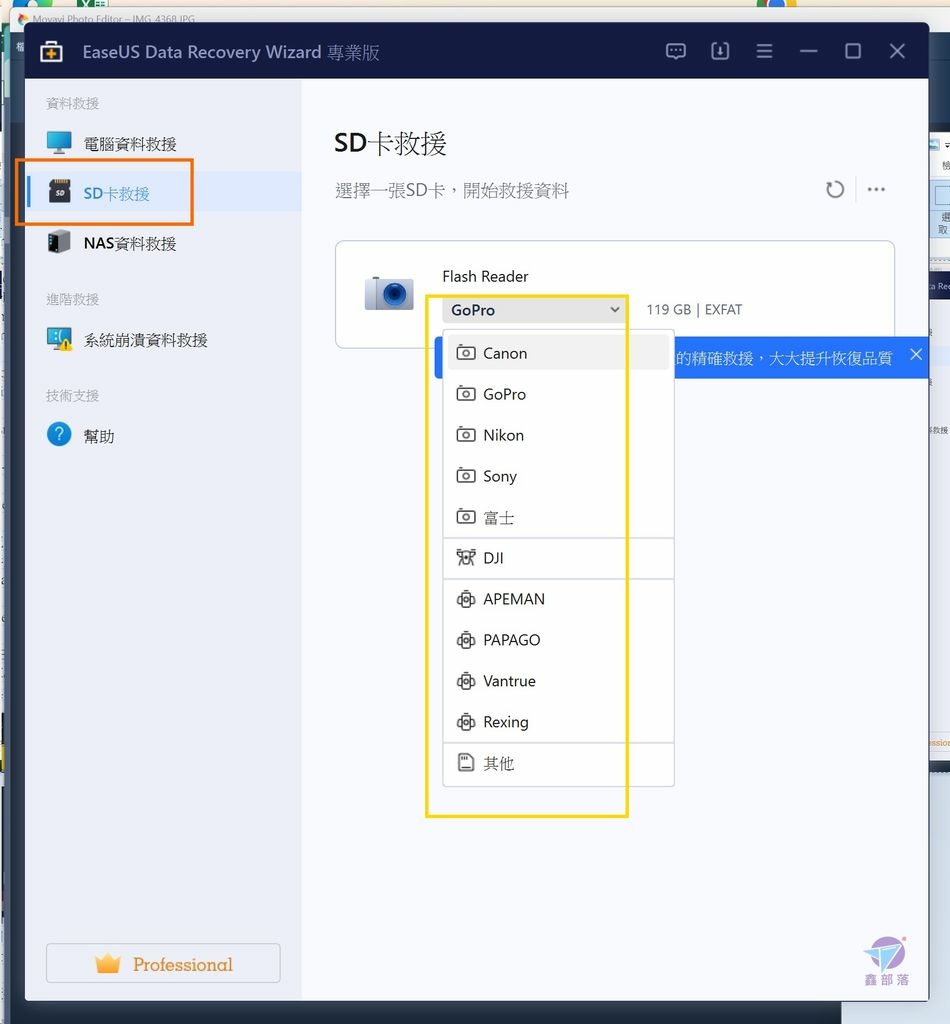Collapse the GoPro camera brand dropdown
This screenshot has height=1024, width=950.
coord(533,310)
